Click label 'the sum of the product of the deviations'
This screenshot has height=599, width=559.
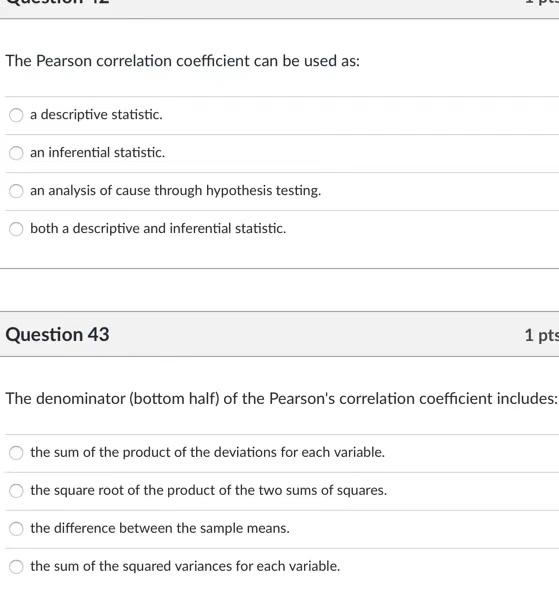coord(207,452)
